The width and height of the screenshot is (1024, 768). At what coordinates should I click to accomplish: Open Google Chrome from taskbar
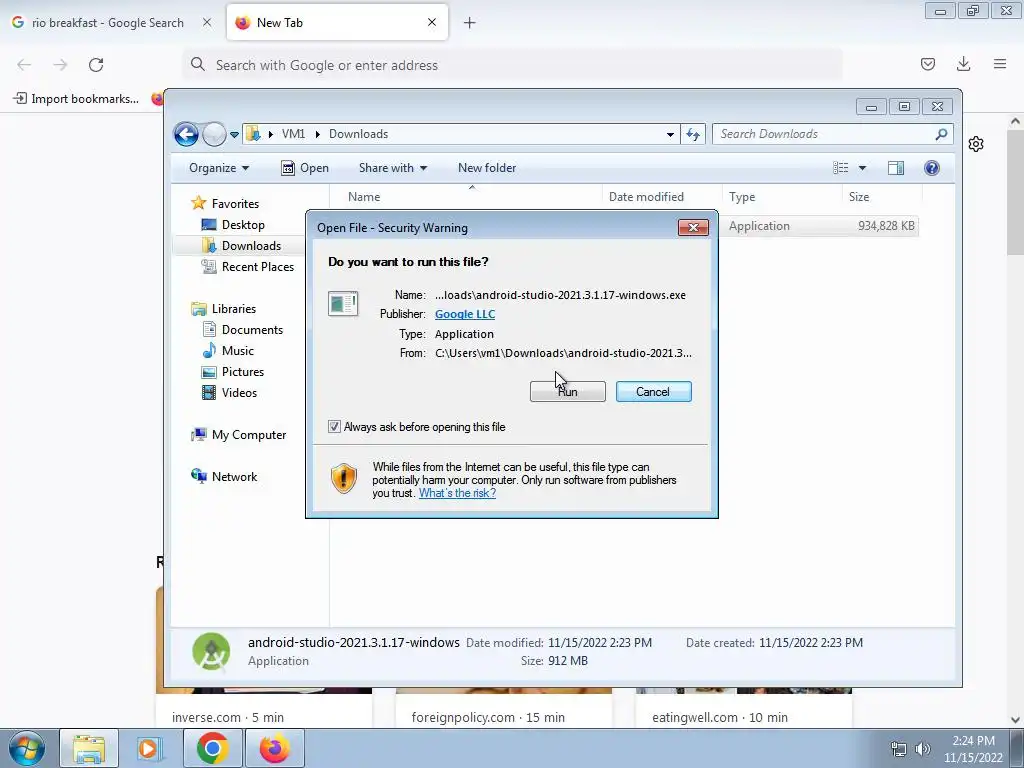(x=212, y=748)
